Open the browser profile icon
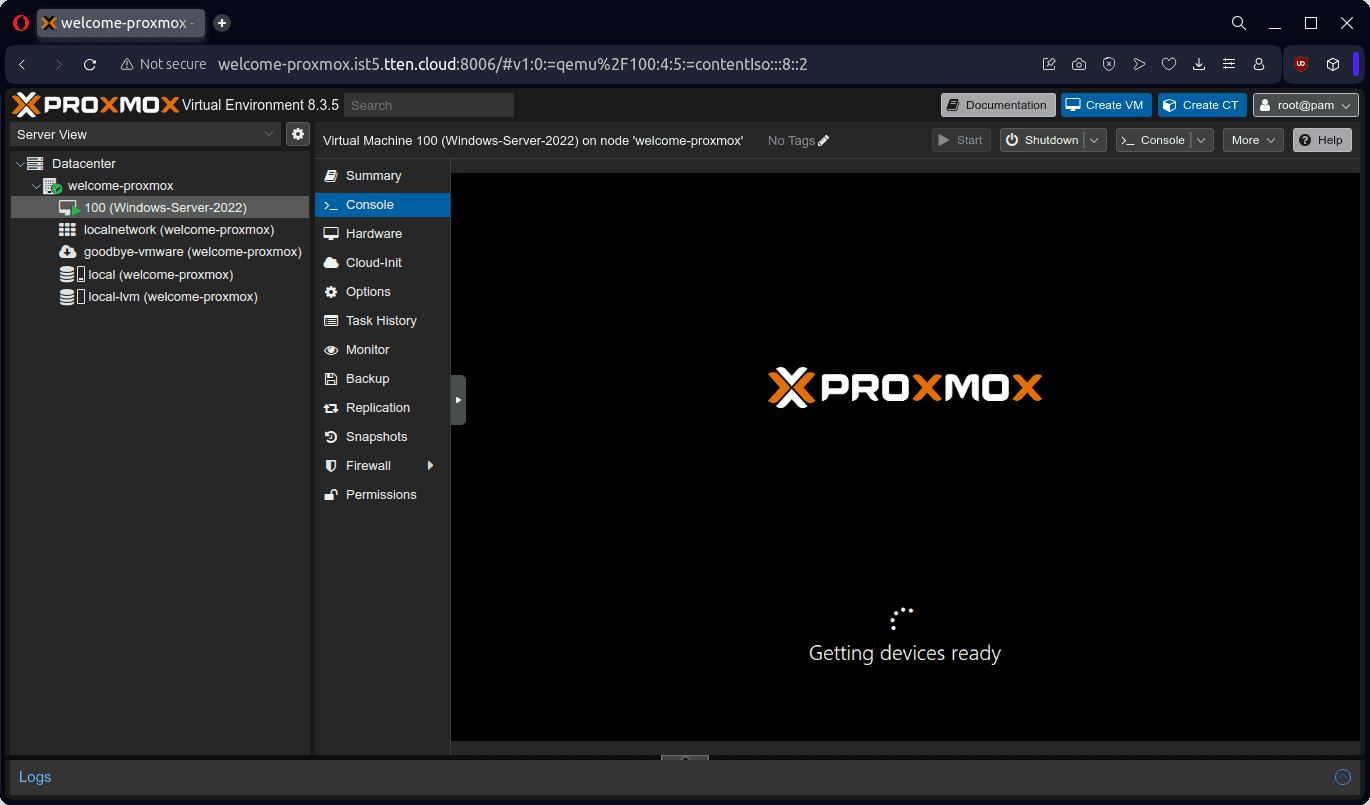 [x=1259, y=64]
